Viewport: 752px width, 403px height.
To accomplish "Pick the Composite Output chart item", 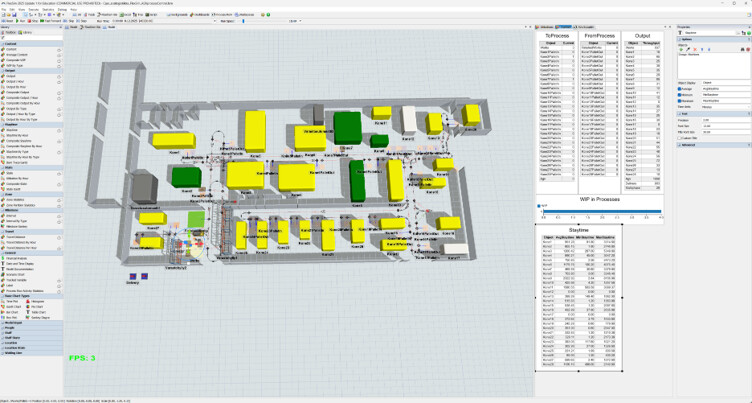I will tap(18, 92).
